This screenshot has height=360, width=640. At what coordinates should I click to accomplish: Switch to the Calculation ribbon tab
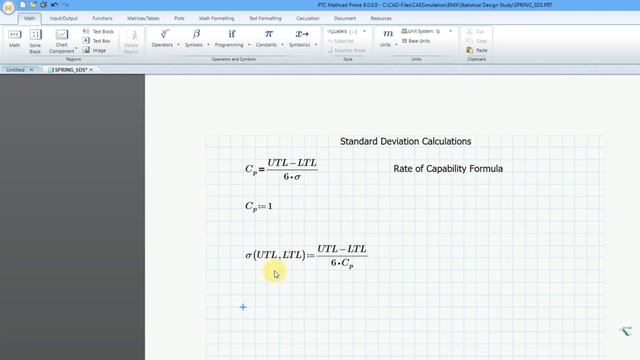(x=308, y=18)
